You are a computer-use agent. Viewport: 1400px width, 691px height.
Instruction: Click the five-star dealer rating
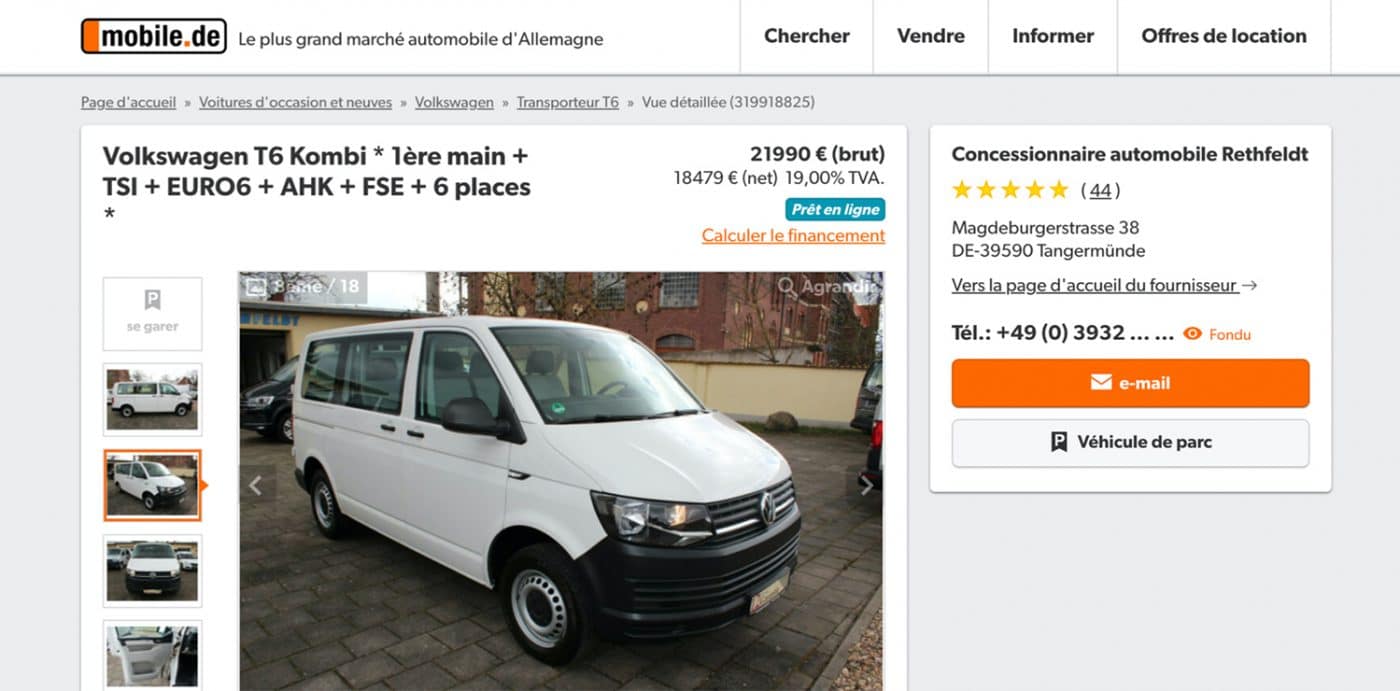1010,190
